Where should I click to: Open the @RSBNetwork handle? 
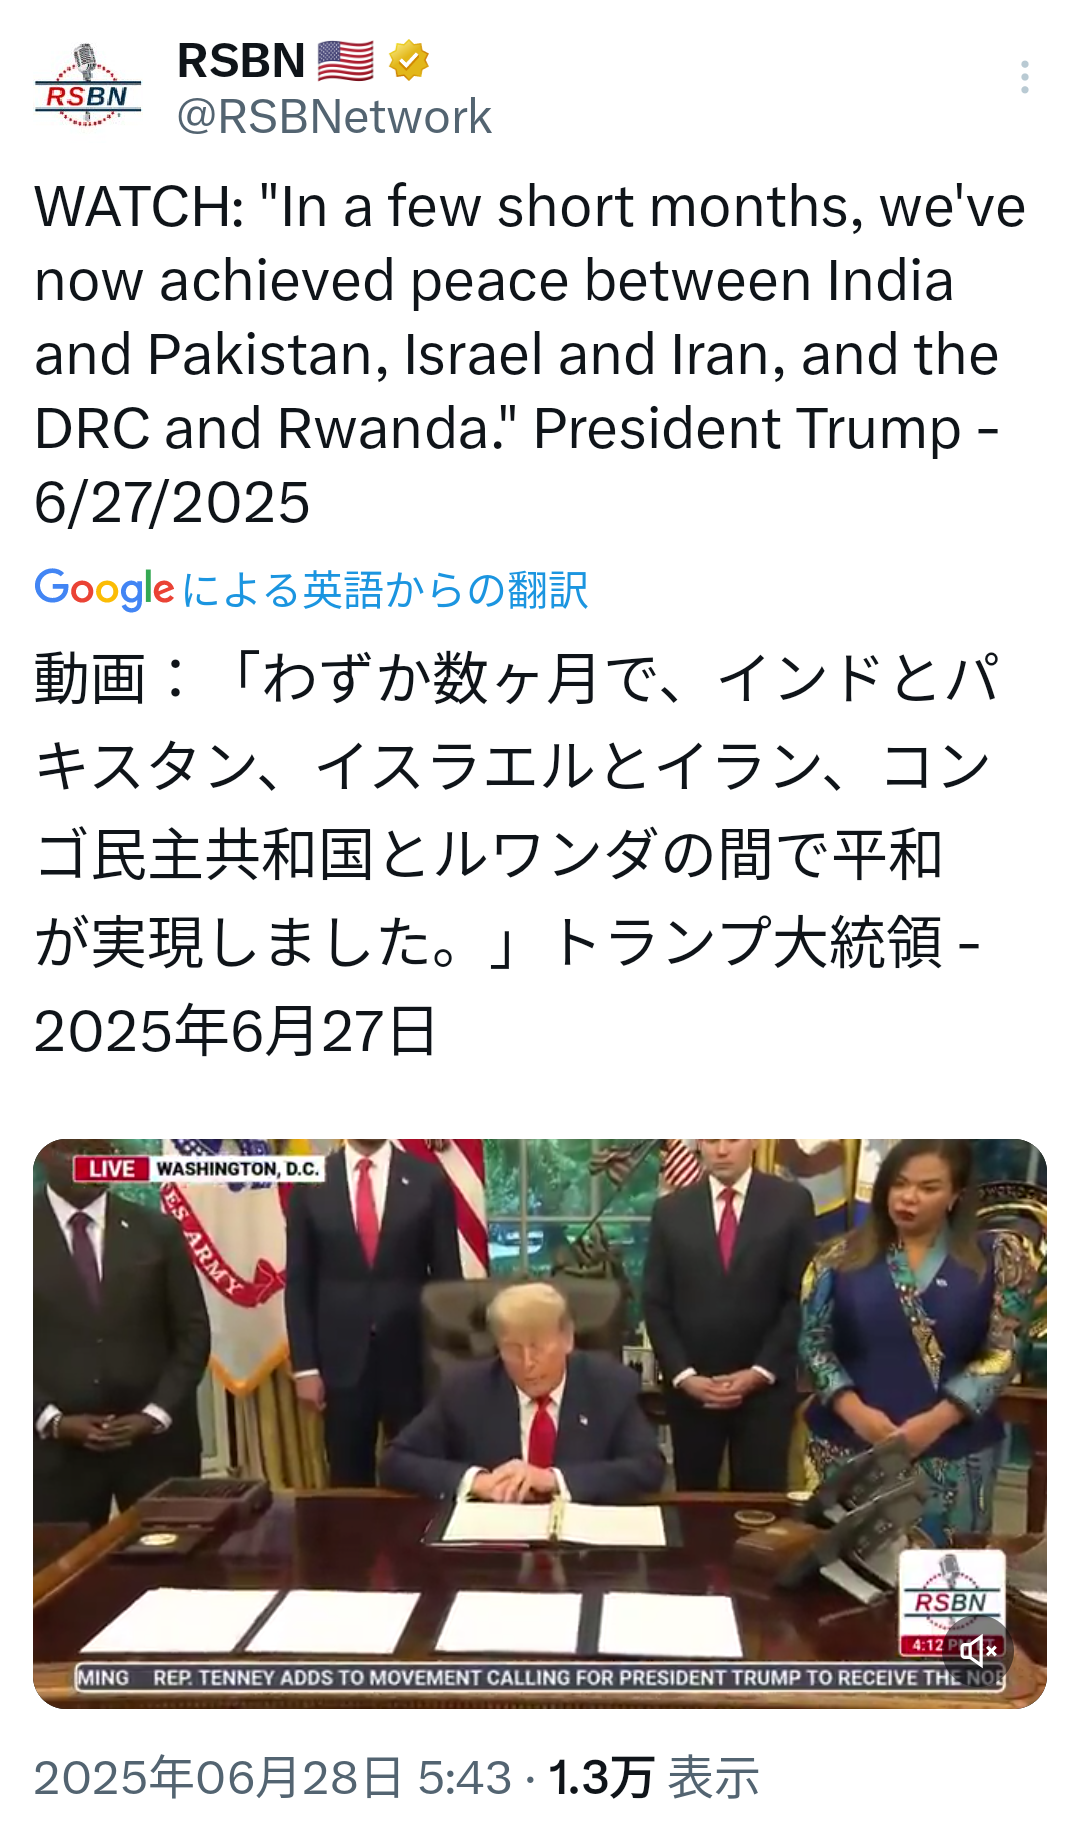[x=334, y=117]
